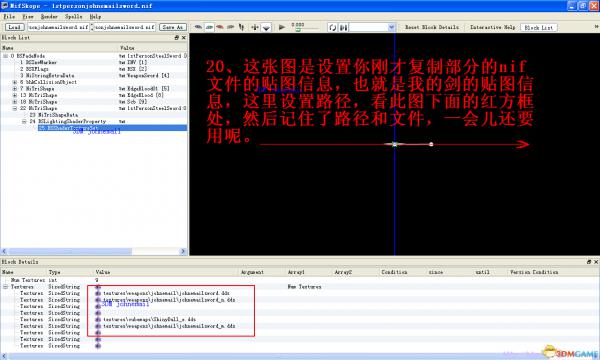Click the flip axes icon in toolbar
The width and height of the screenshot is (600, 360).
coord(255,27)
